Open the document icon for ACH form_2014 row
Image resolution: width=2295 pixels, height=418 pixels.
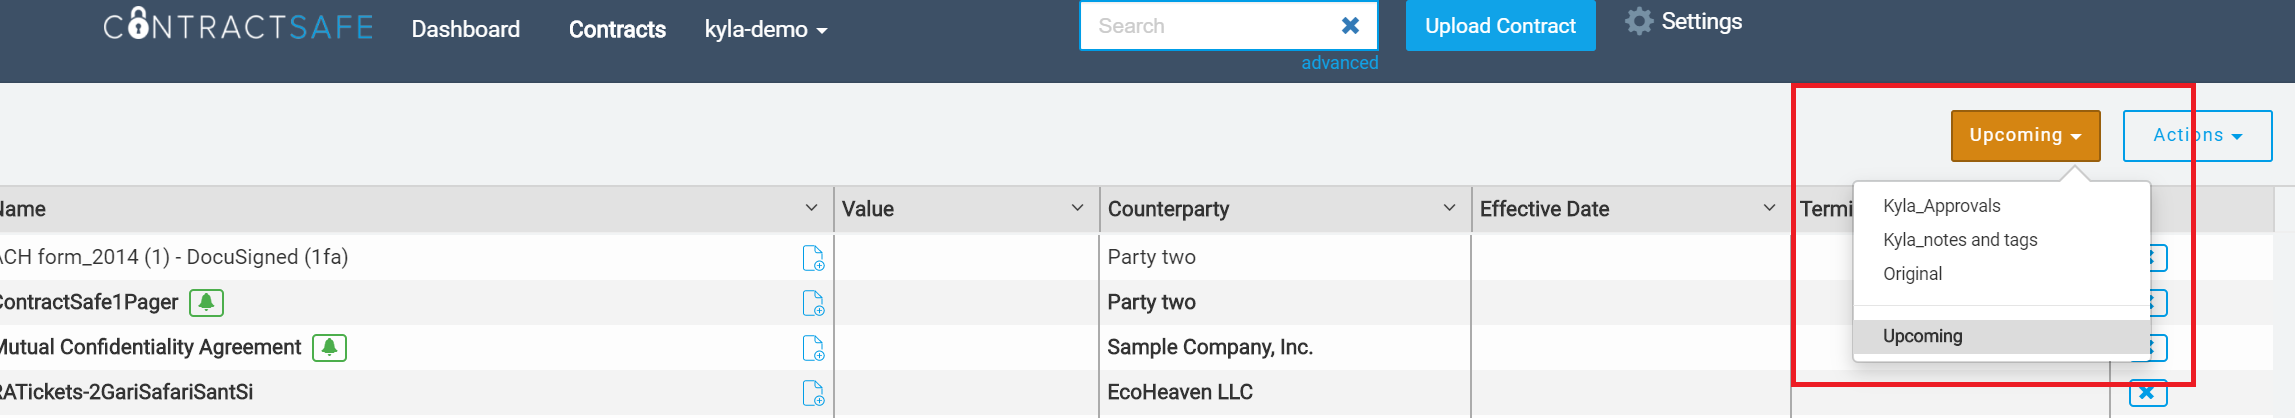[x=813, y=258]
